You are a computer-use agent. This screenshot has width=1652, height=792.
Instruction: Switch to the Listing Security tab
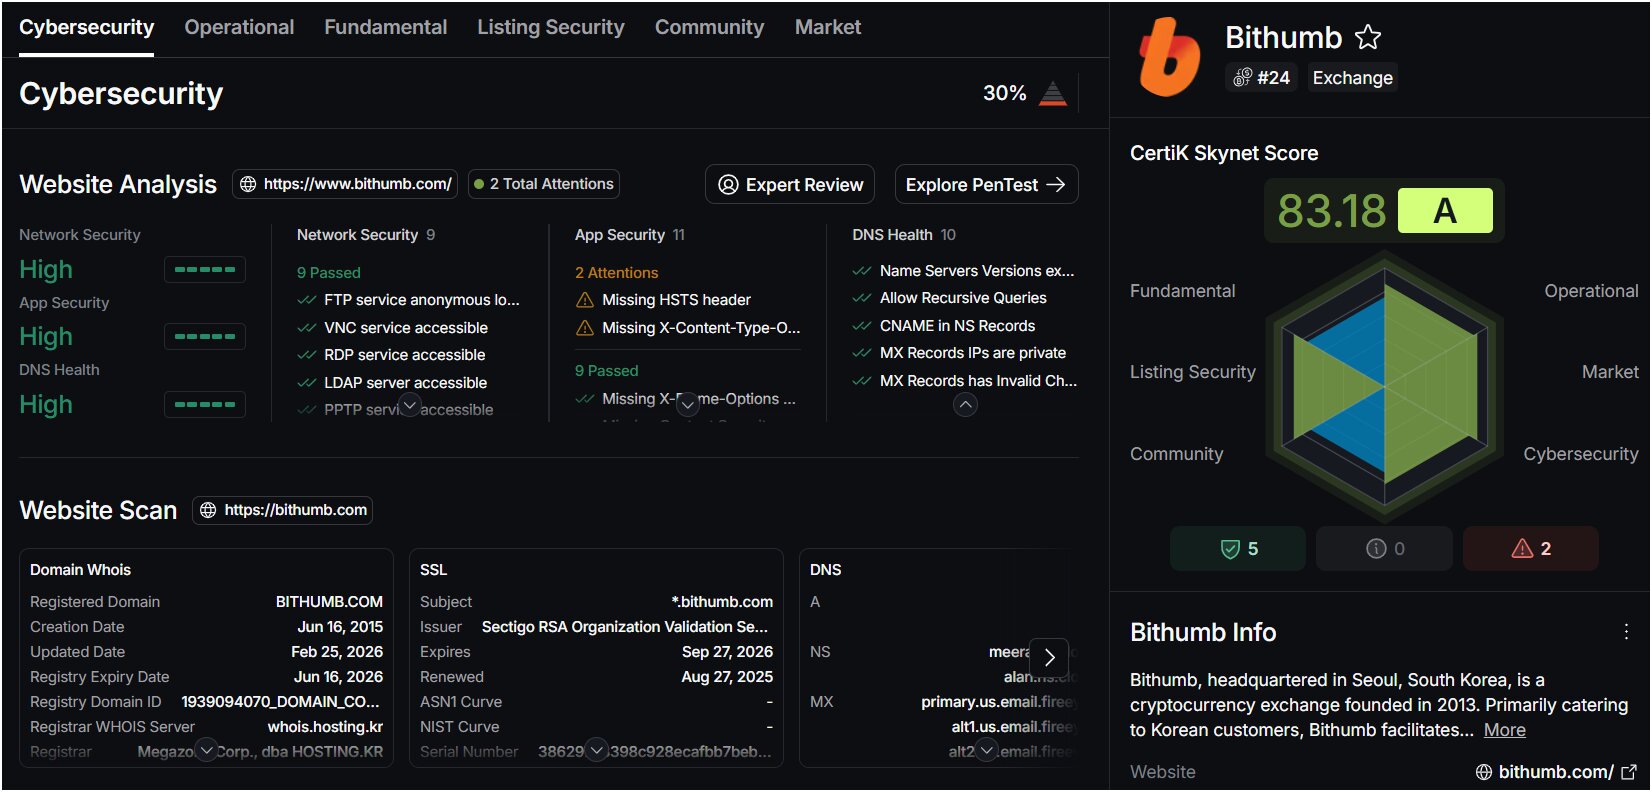[x=550, y=27]
